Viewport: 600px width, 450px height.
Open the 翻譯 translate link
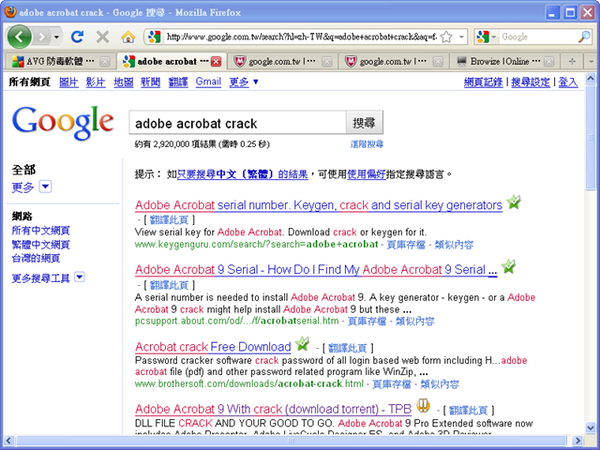(x=178, y=82)
